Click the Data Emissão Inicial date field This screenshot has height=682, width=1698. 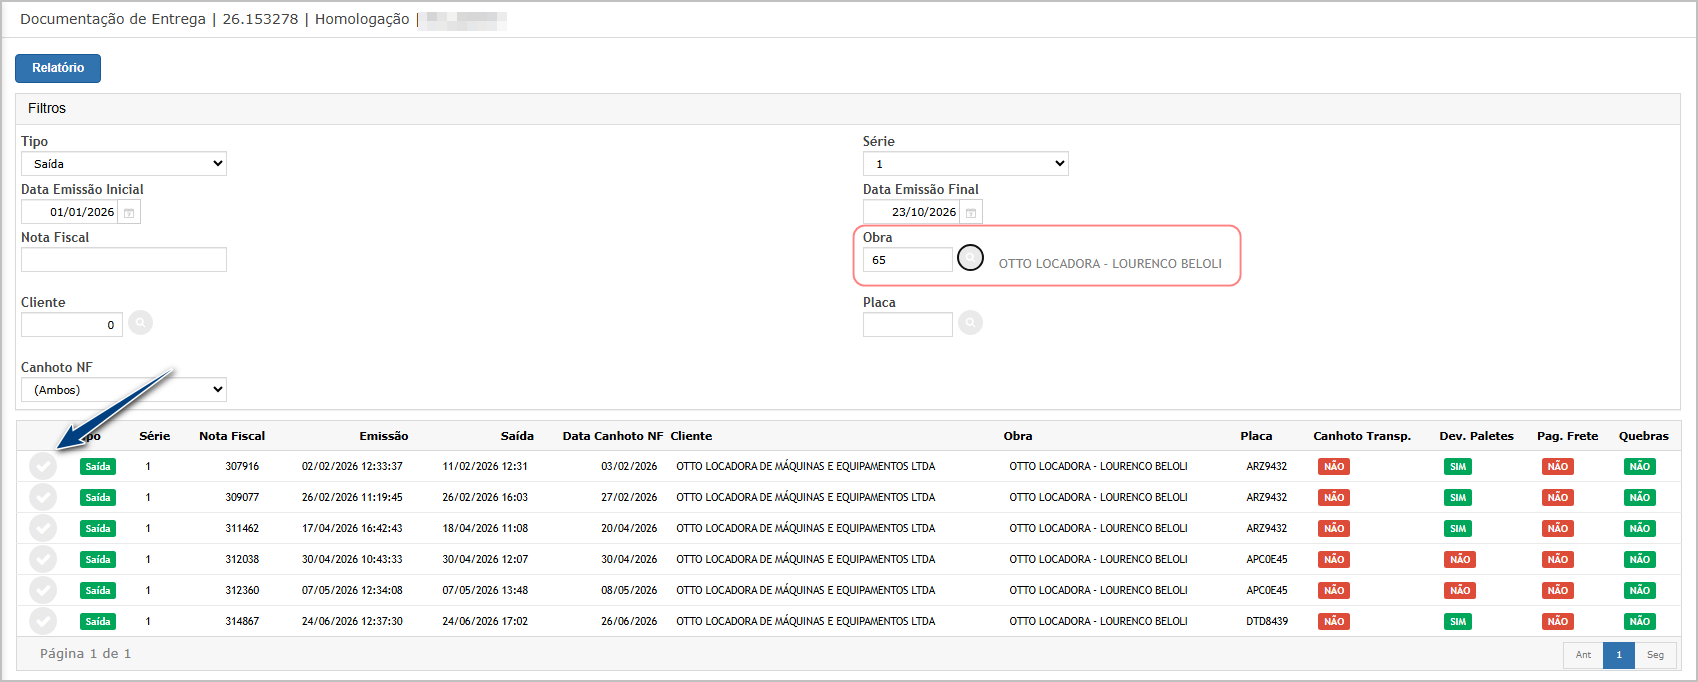[70, 212]
